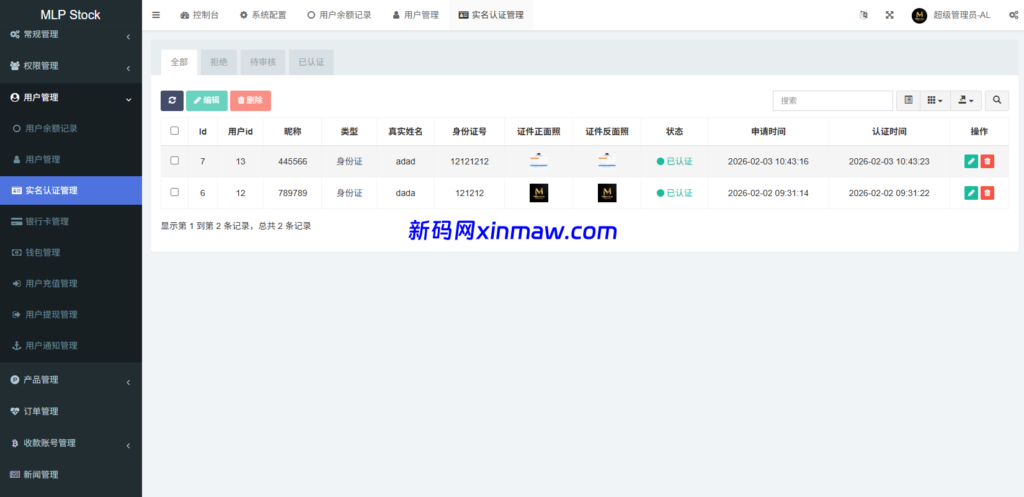This screenshot has height=497, width=1024.
Task: Click ID number cell 12121212
Action: (x=469, y=161)
